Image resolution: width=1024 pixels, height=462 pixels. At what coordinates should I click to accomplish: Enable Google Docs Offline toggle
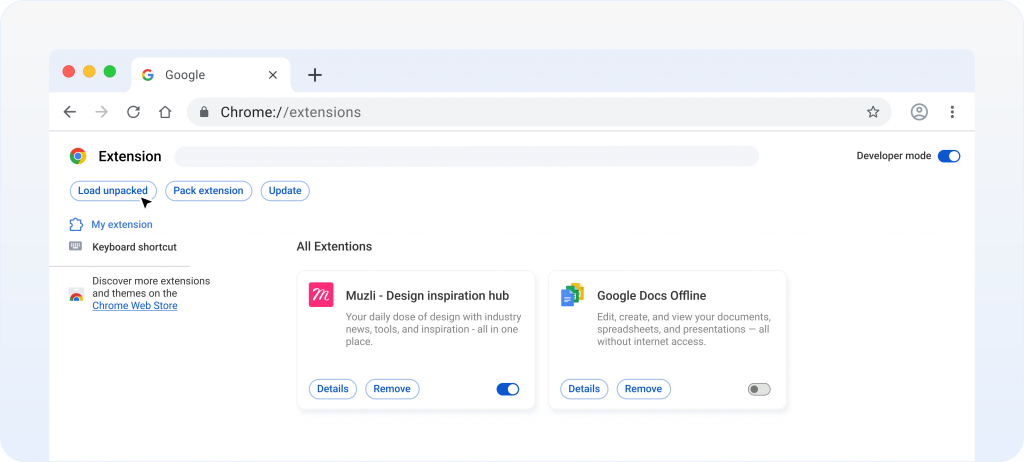coord(759,389)
